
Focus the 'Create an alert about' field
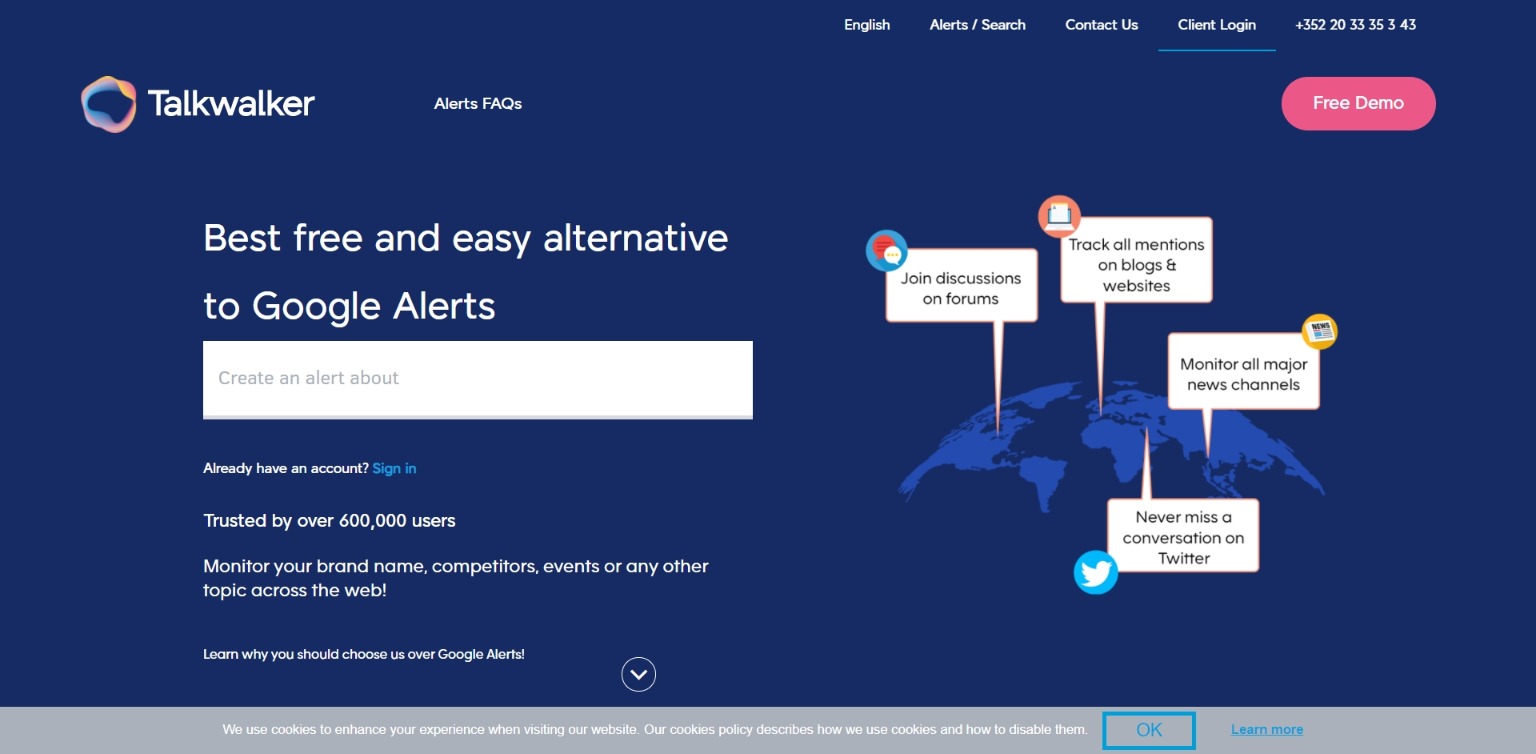tap(478, 379)
